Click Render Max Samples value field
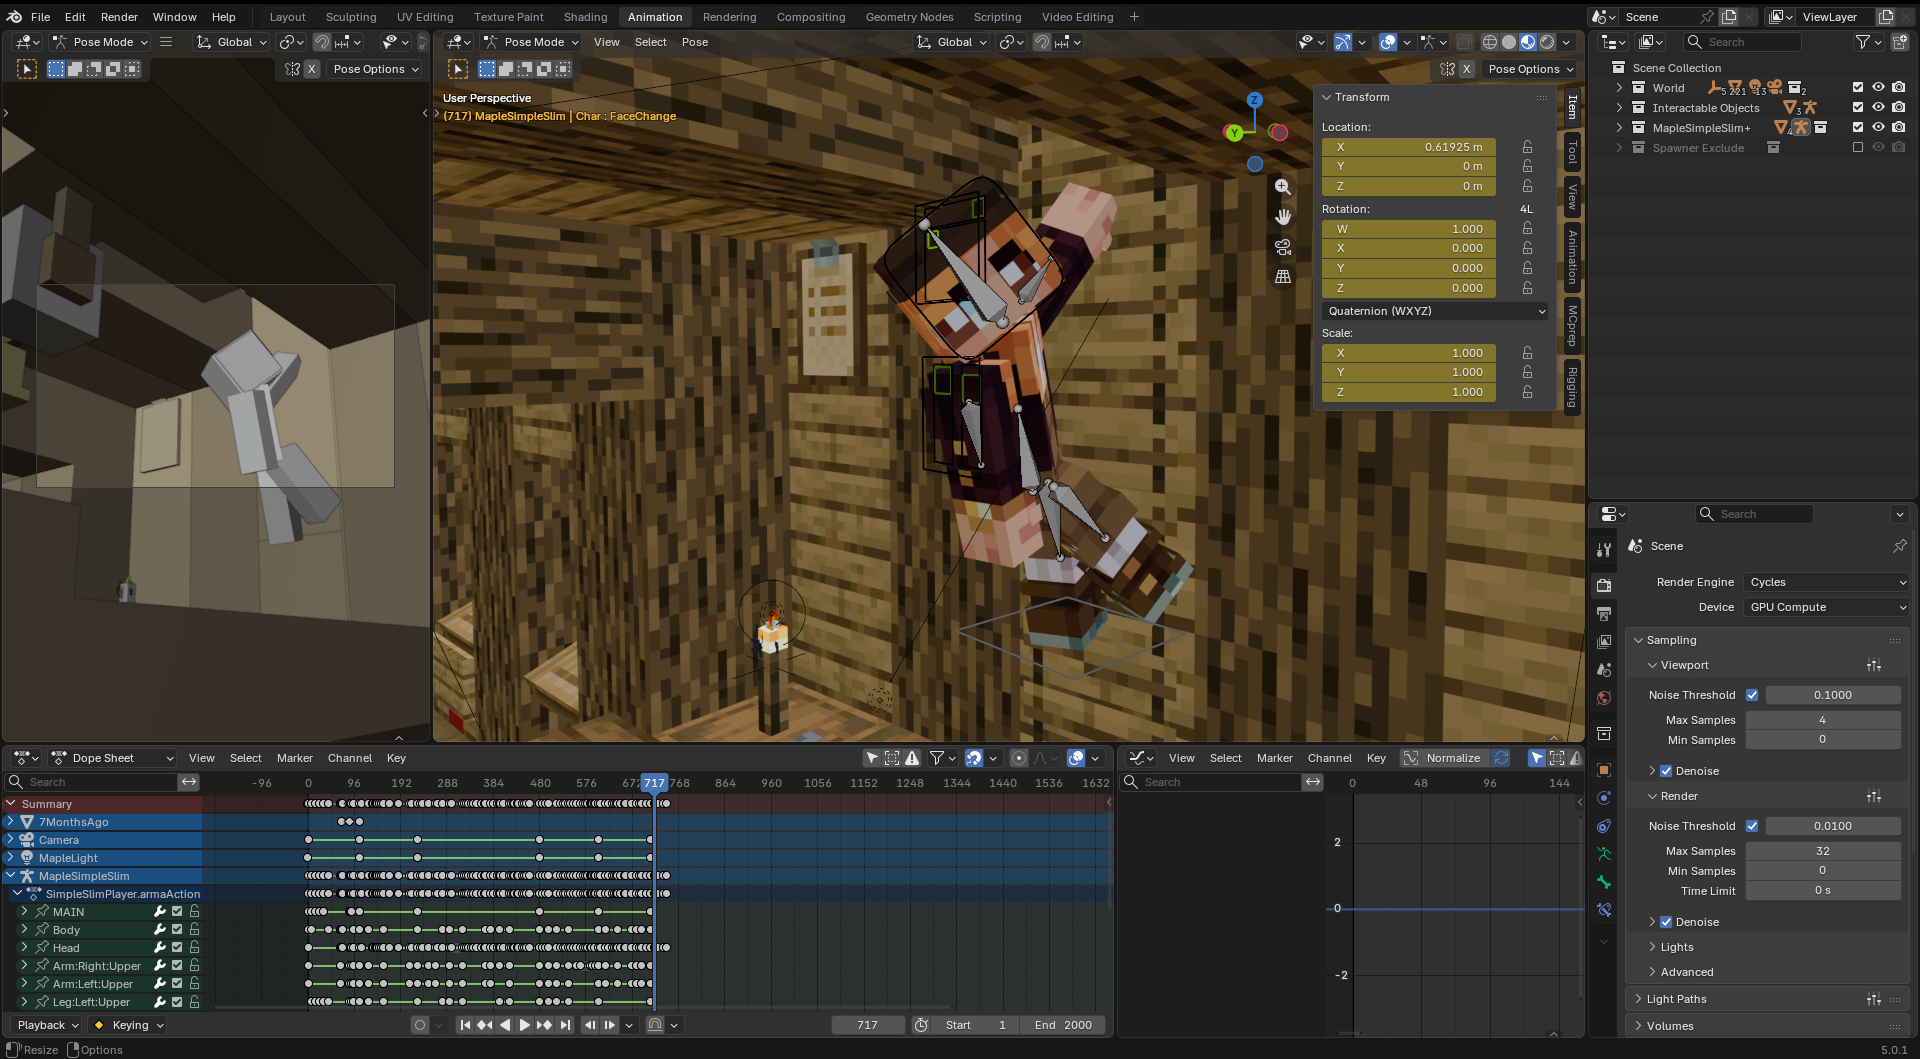1920x1059 pixels. point(1822,851)
